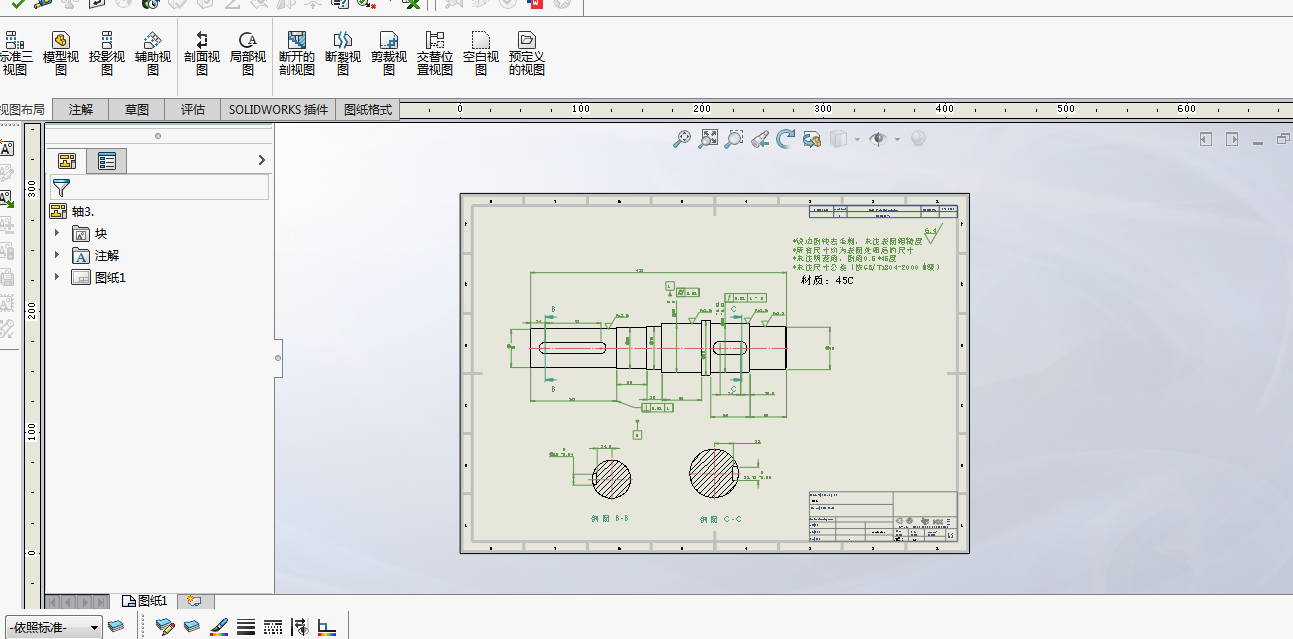The width and height of the screenshot is (1293, 639).
Task: Switch to the 视图布局 (View Layout) tab
Action: pos(22,110)
